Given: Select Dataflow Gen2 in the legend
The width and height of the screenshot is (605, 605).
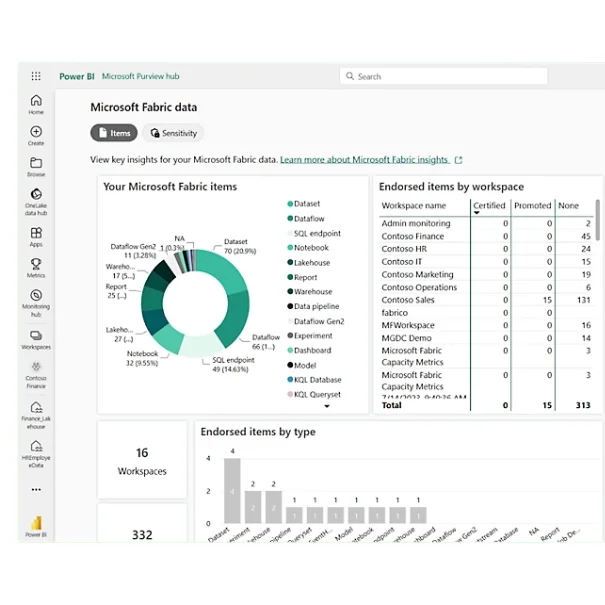Looking at the screenshot, I should [316, 321].
